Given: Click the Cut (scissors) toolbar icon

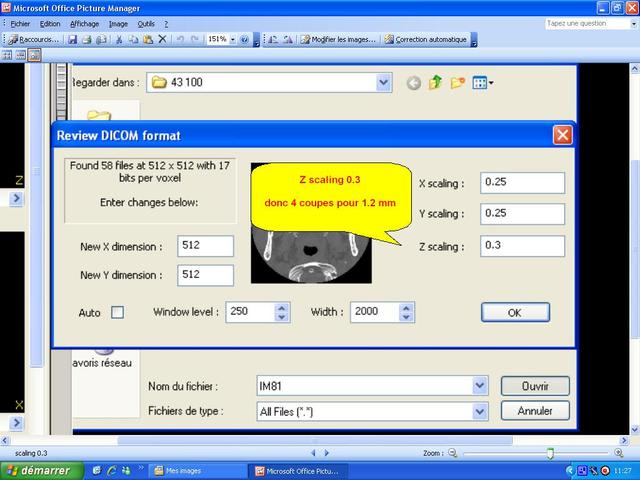Looking at the screenshot, I should tap(119, 40).
